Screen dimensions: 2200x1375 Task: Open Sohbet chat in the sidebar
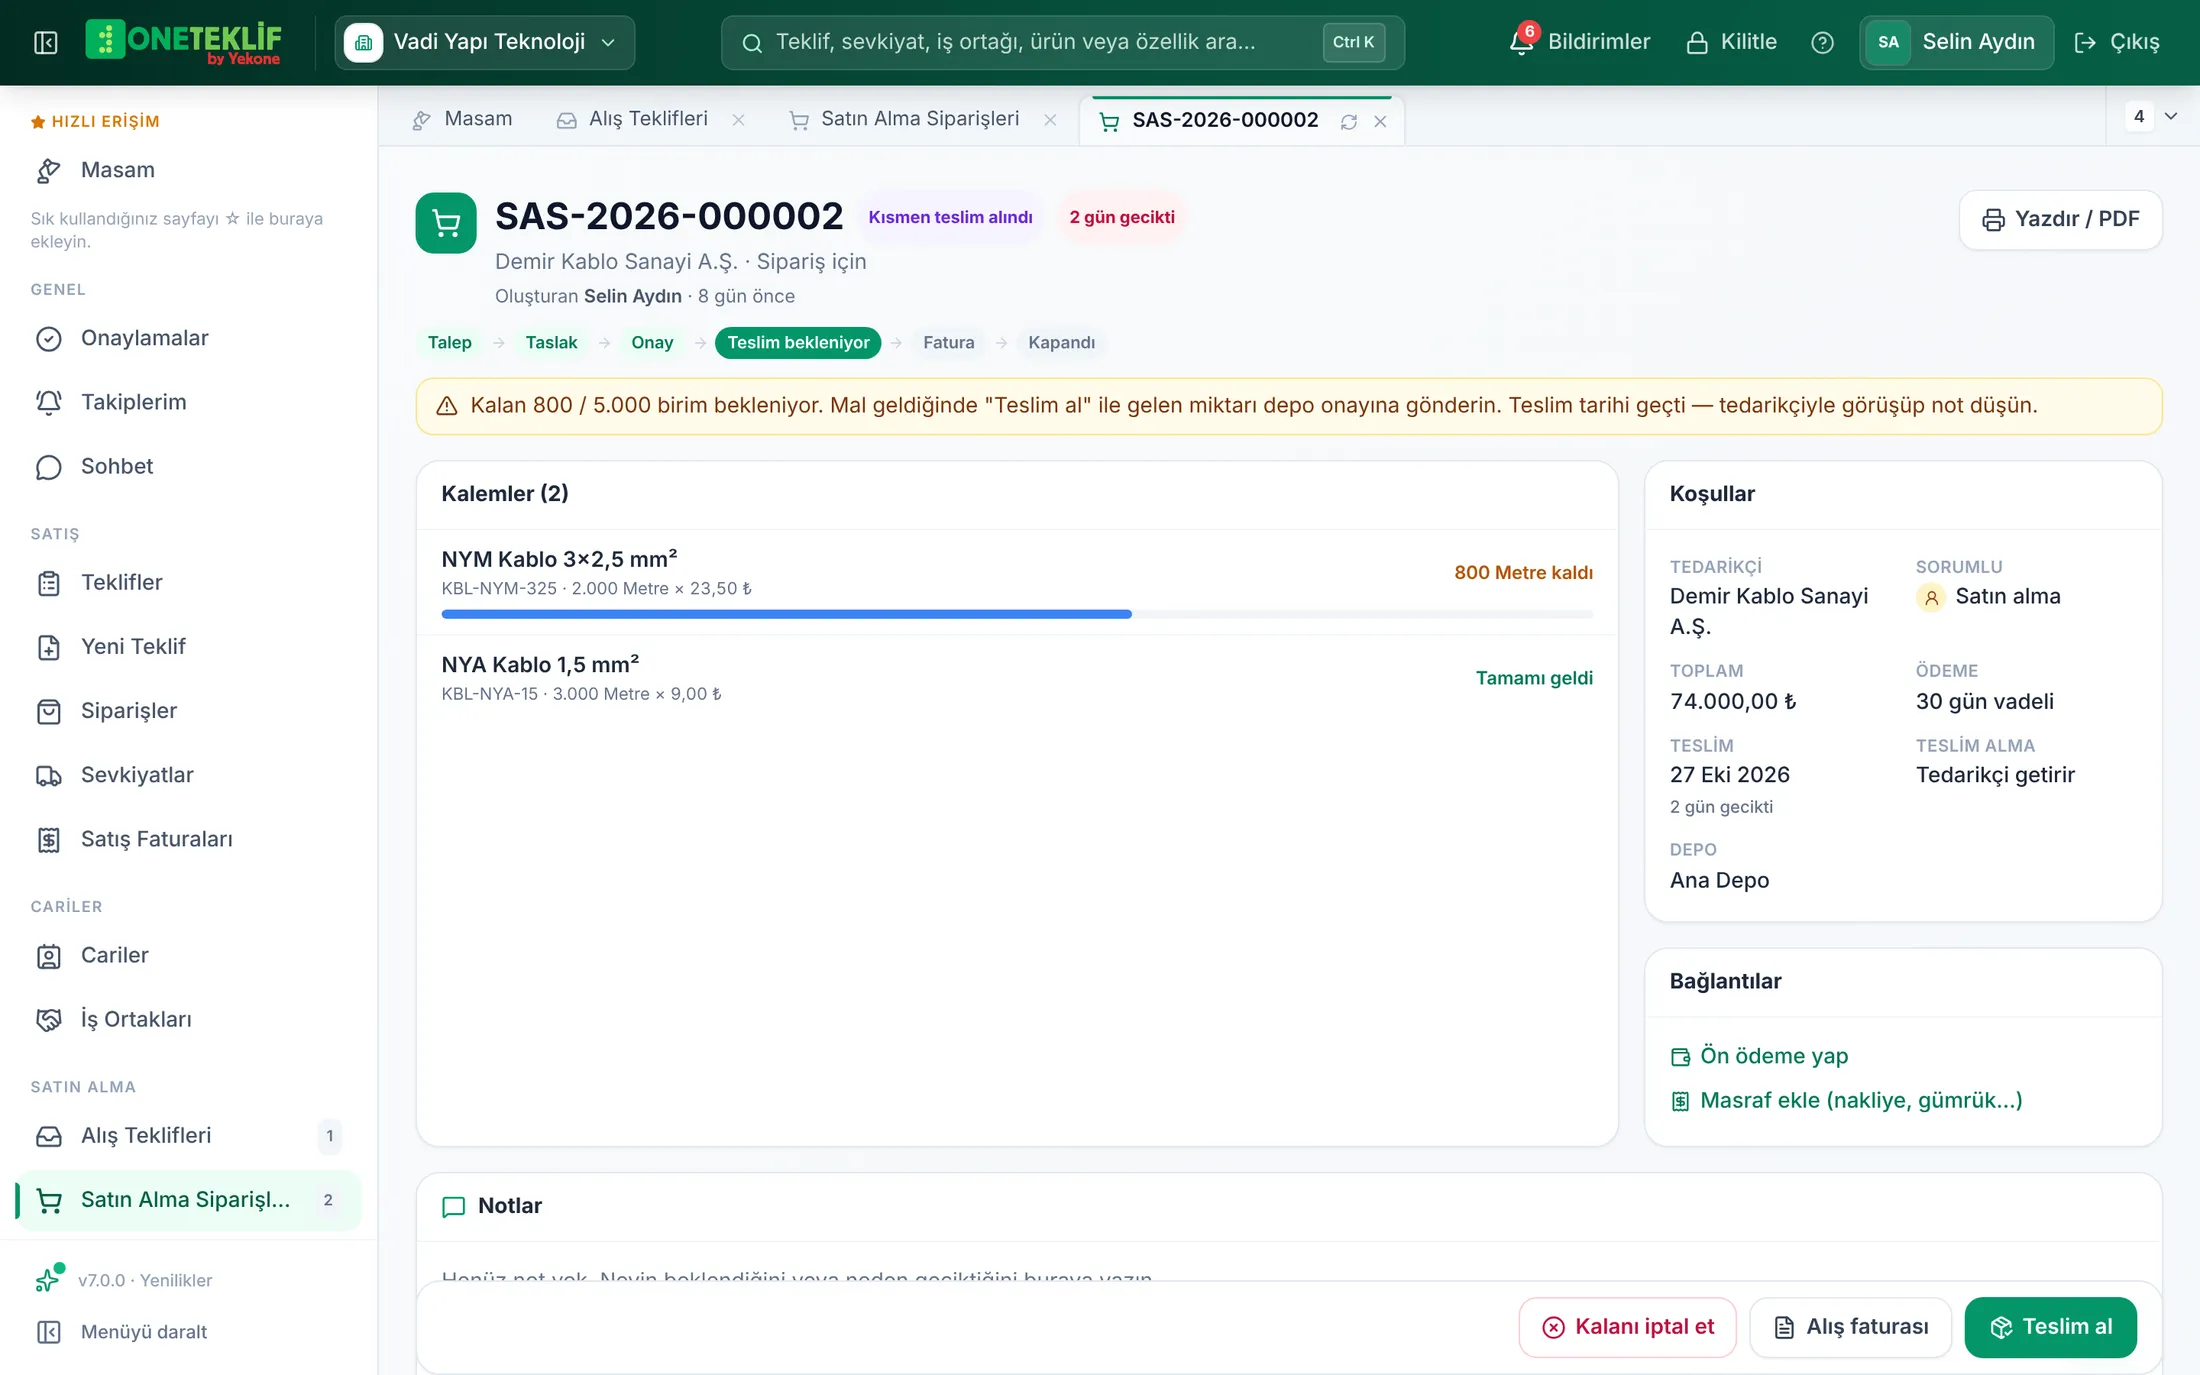click(x=188, y=466)
